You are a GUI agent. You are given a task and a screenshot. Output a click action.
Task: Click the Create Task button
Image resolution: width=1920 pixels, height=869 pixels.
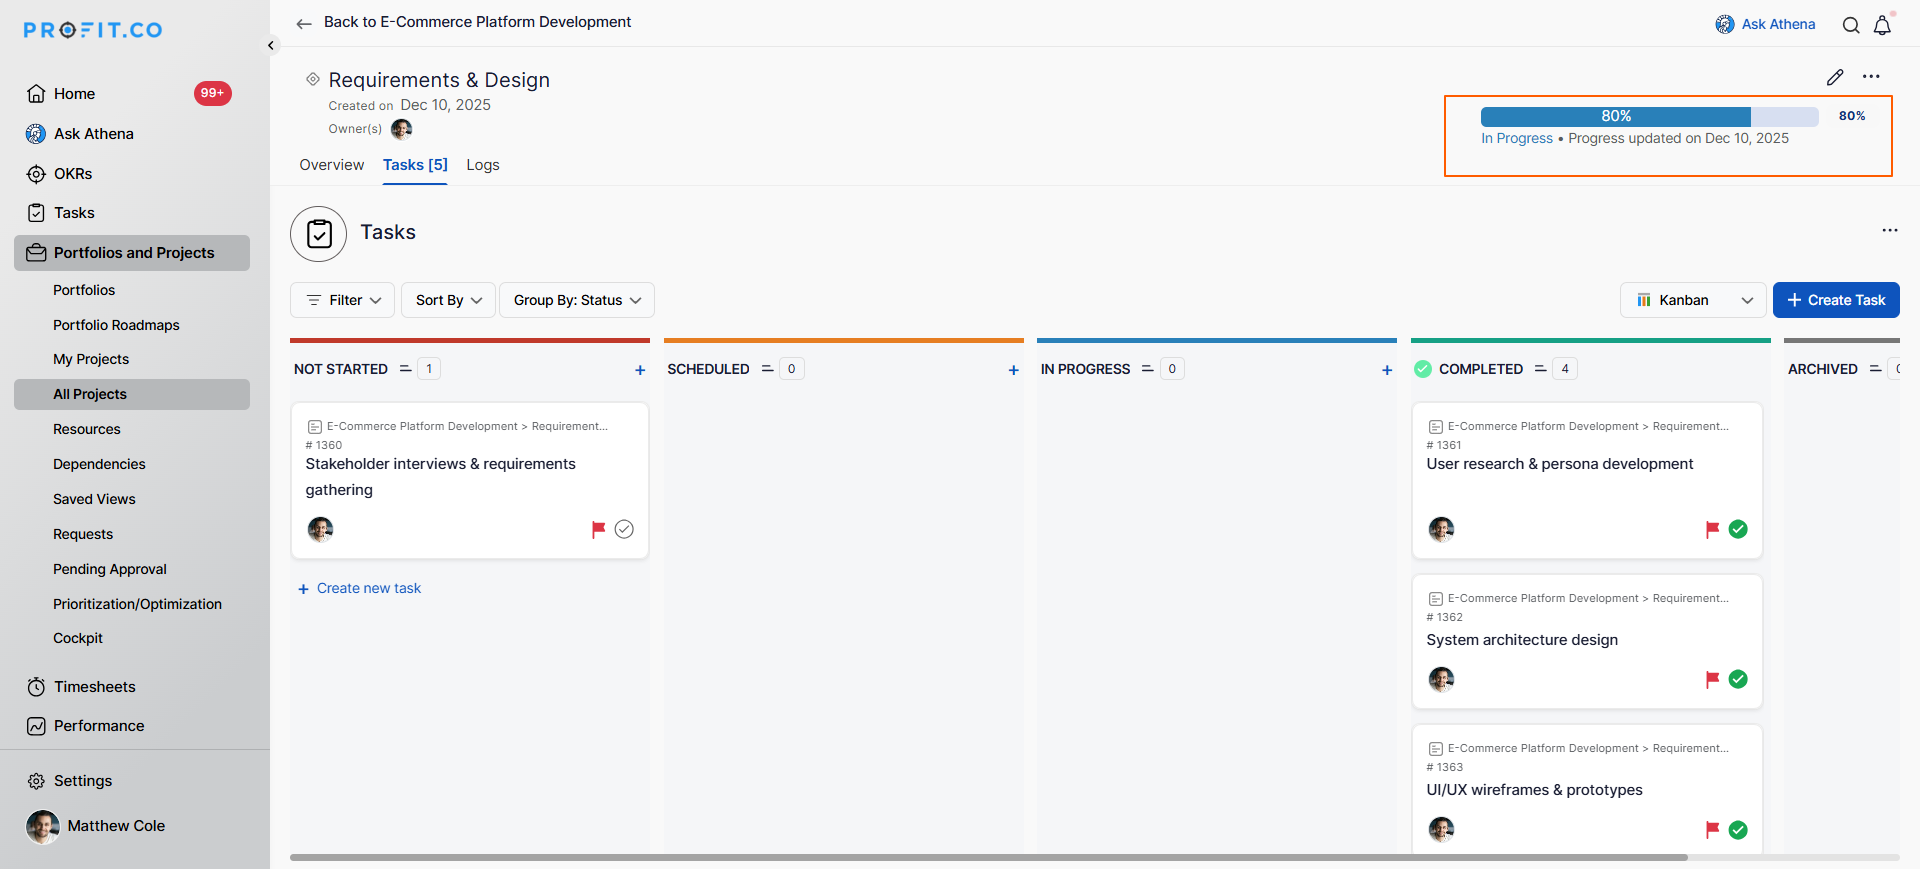(x=1836, y=300)
